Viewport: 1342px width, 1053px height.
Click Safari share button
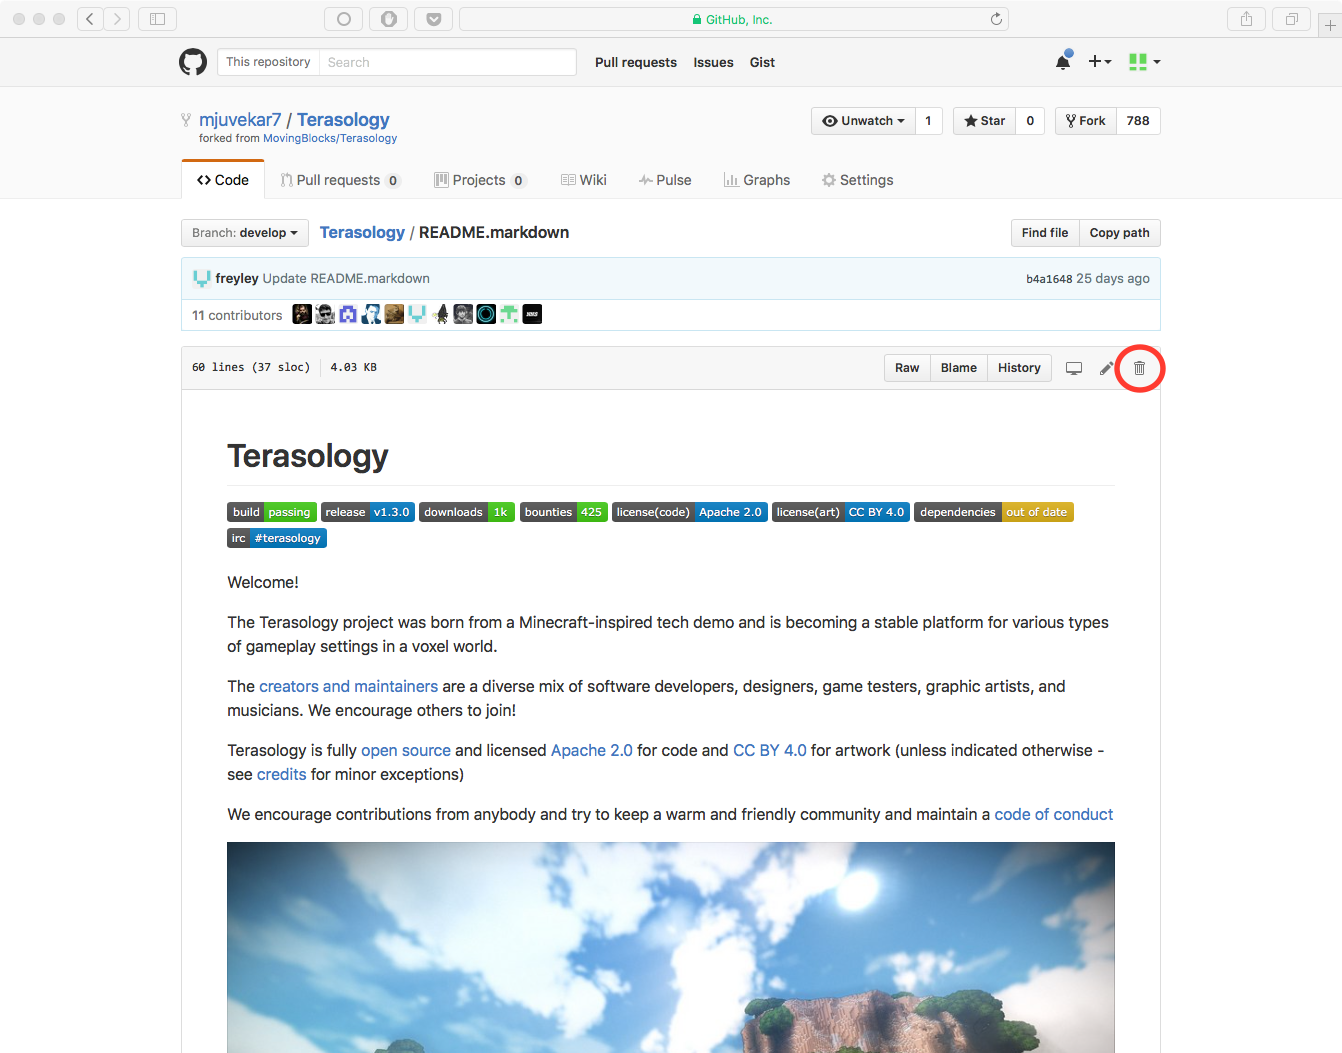coord(1246,19)
